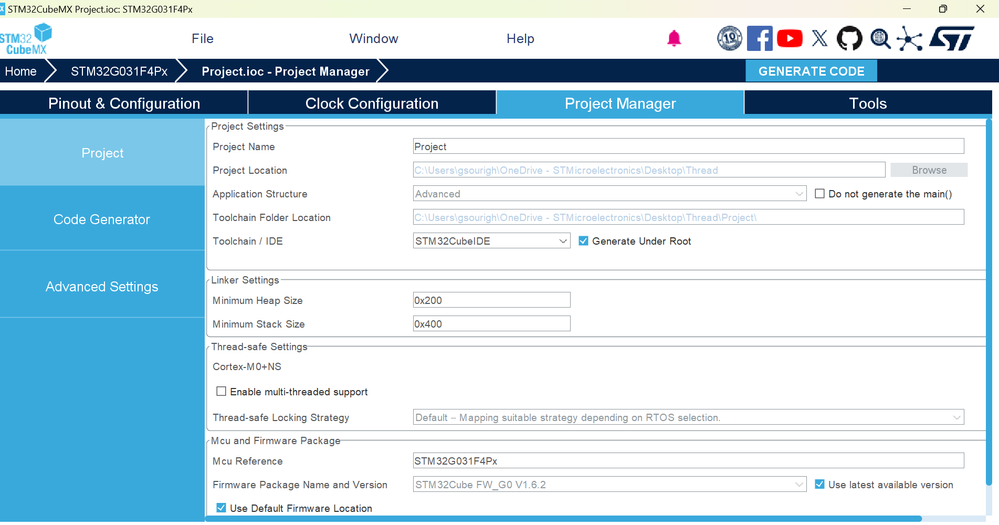This screenshot has height=525, width=999.
Task: Open the pink notification bell
Action: [x=673, y=39]
